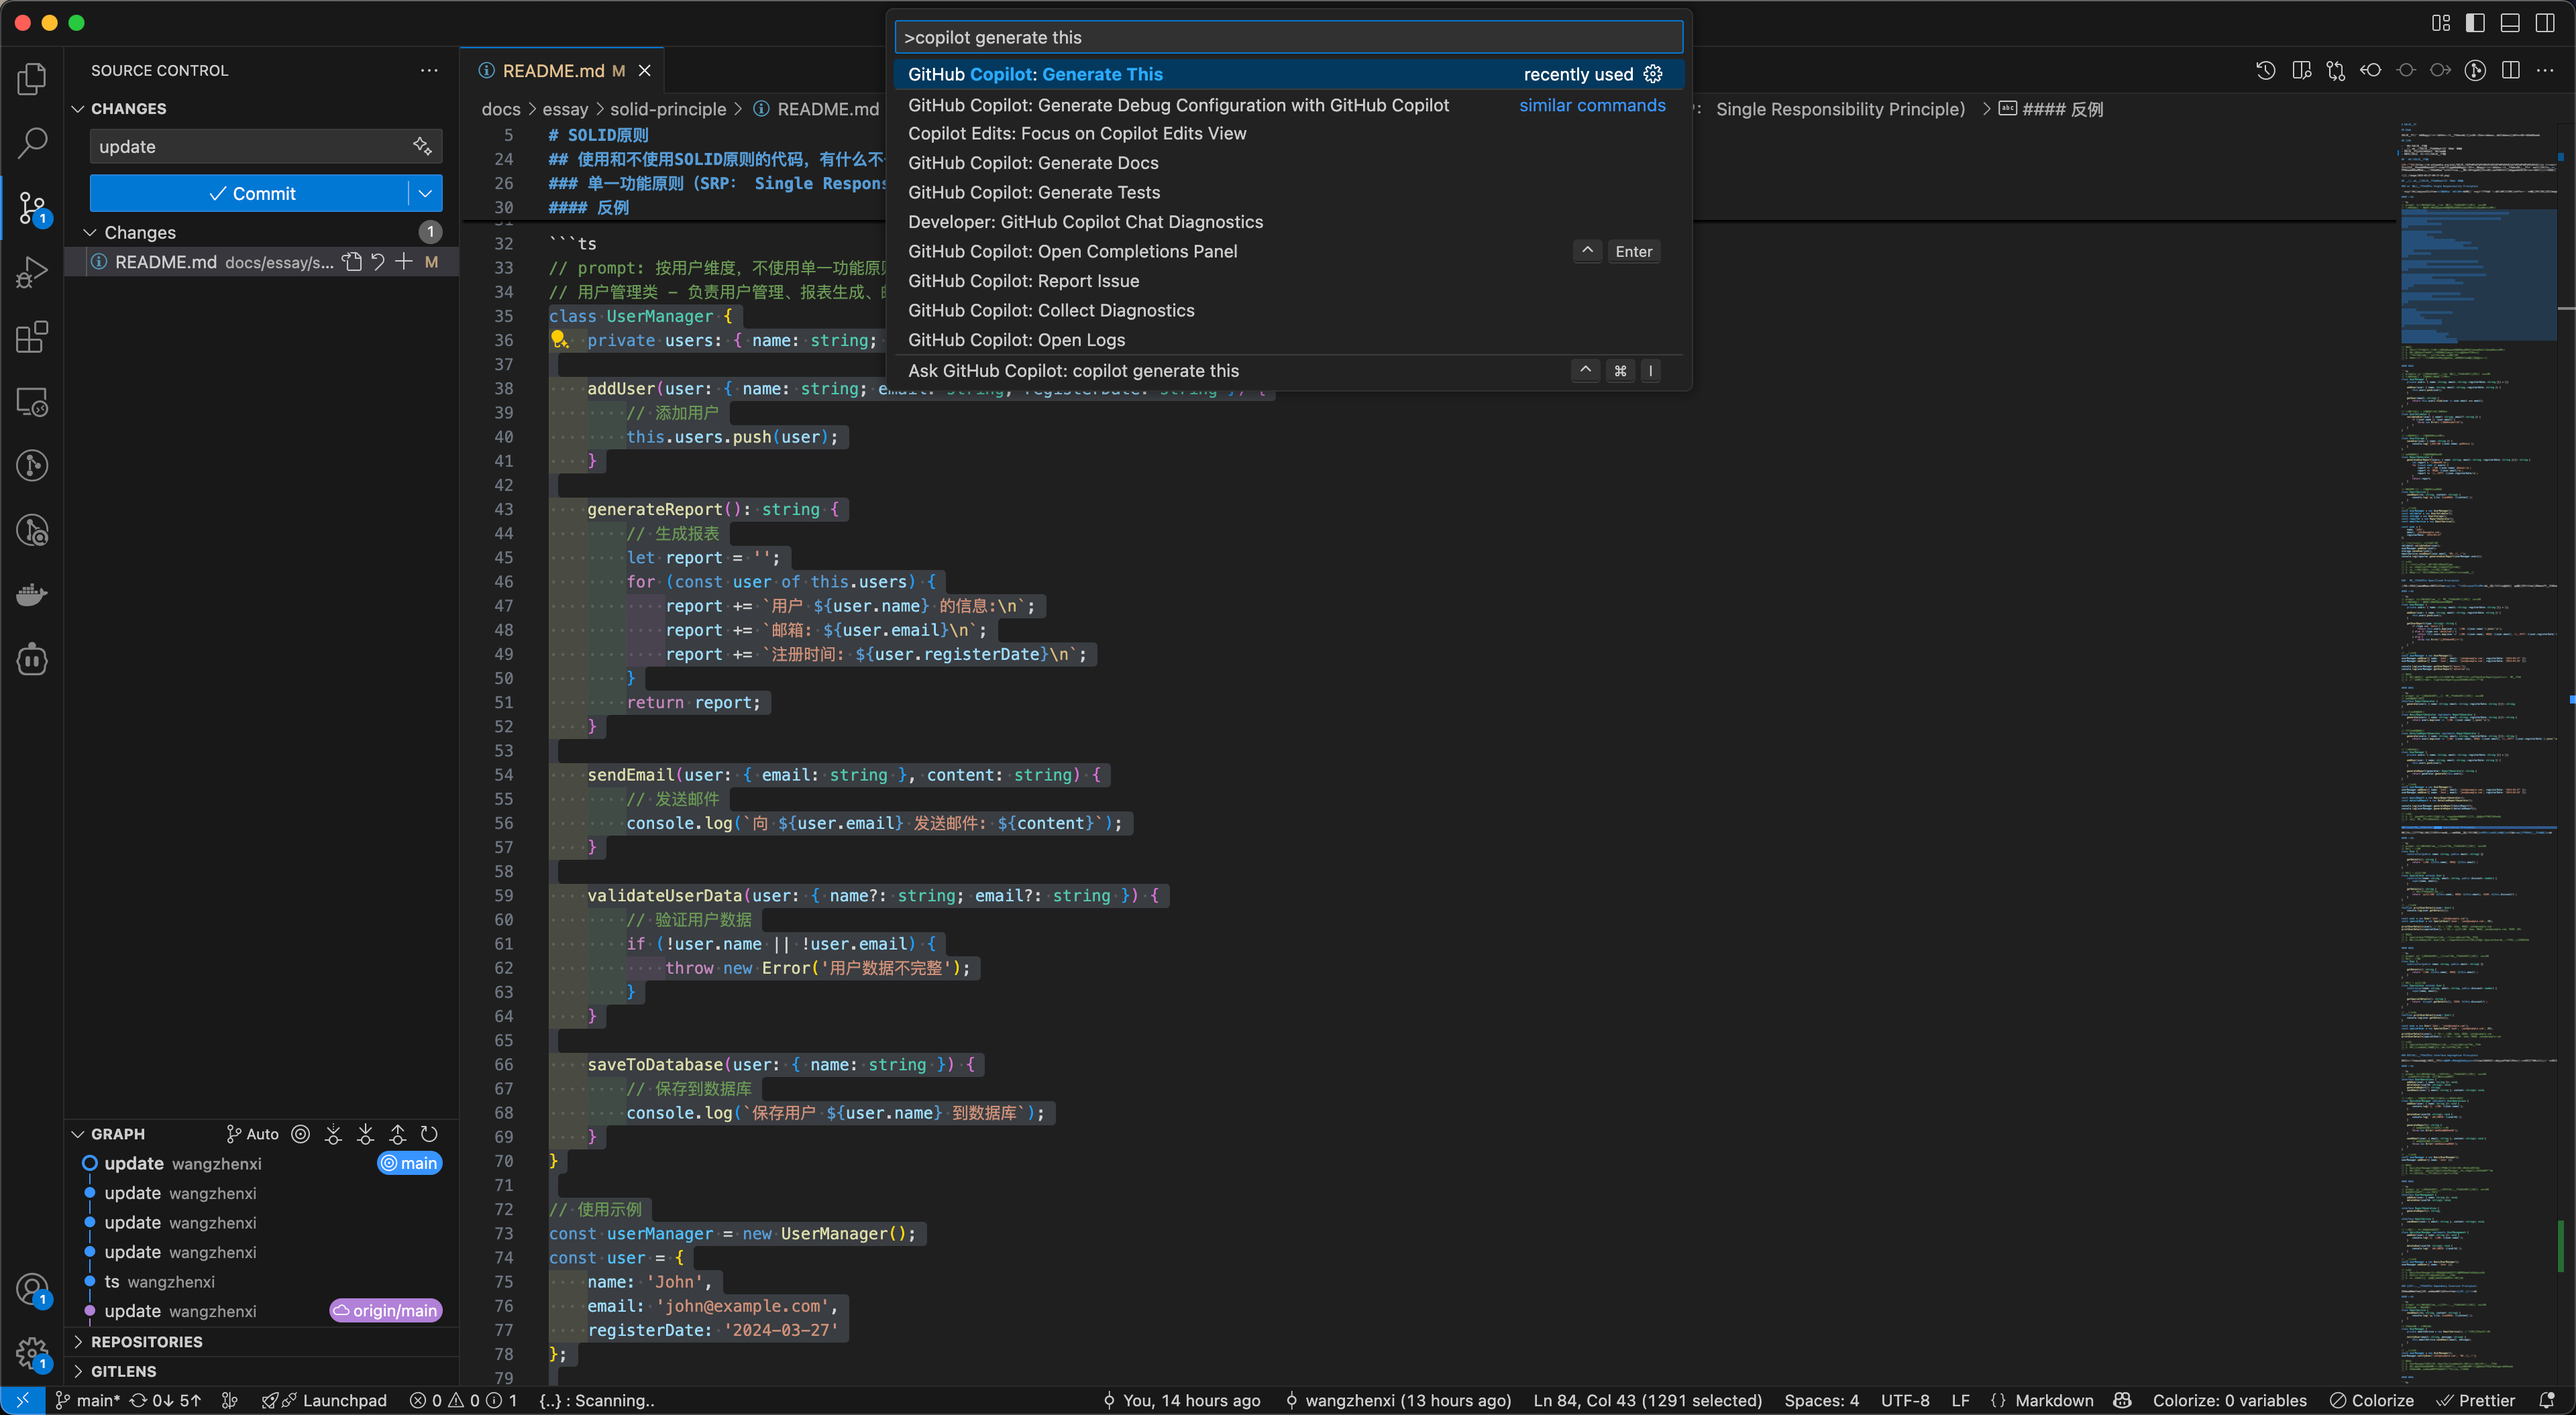
Task: Open the Docker view icon
Action: (x=32, y=595)
